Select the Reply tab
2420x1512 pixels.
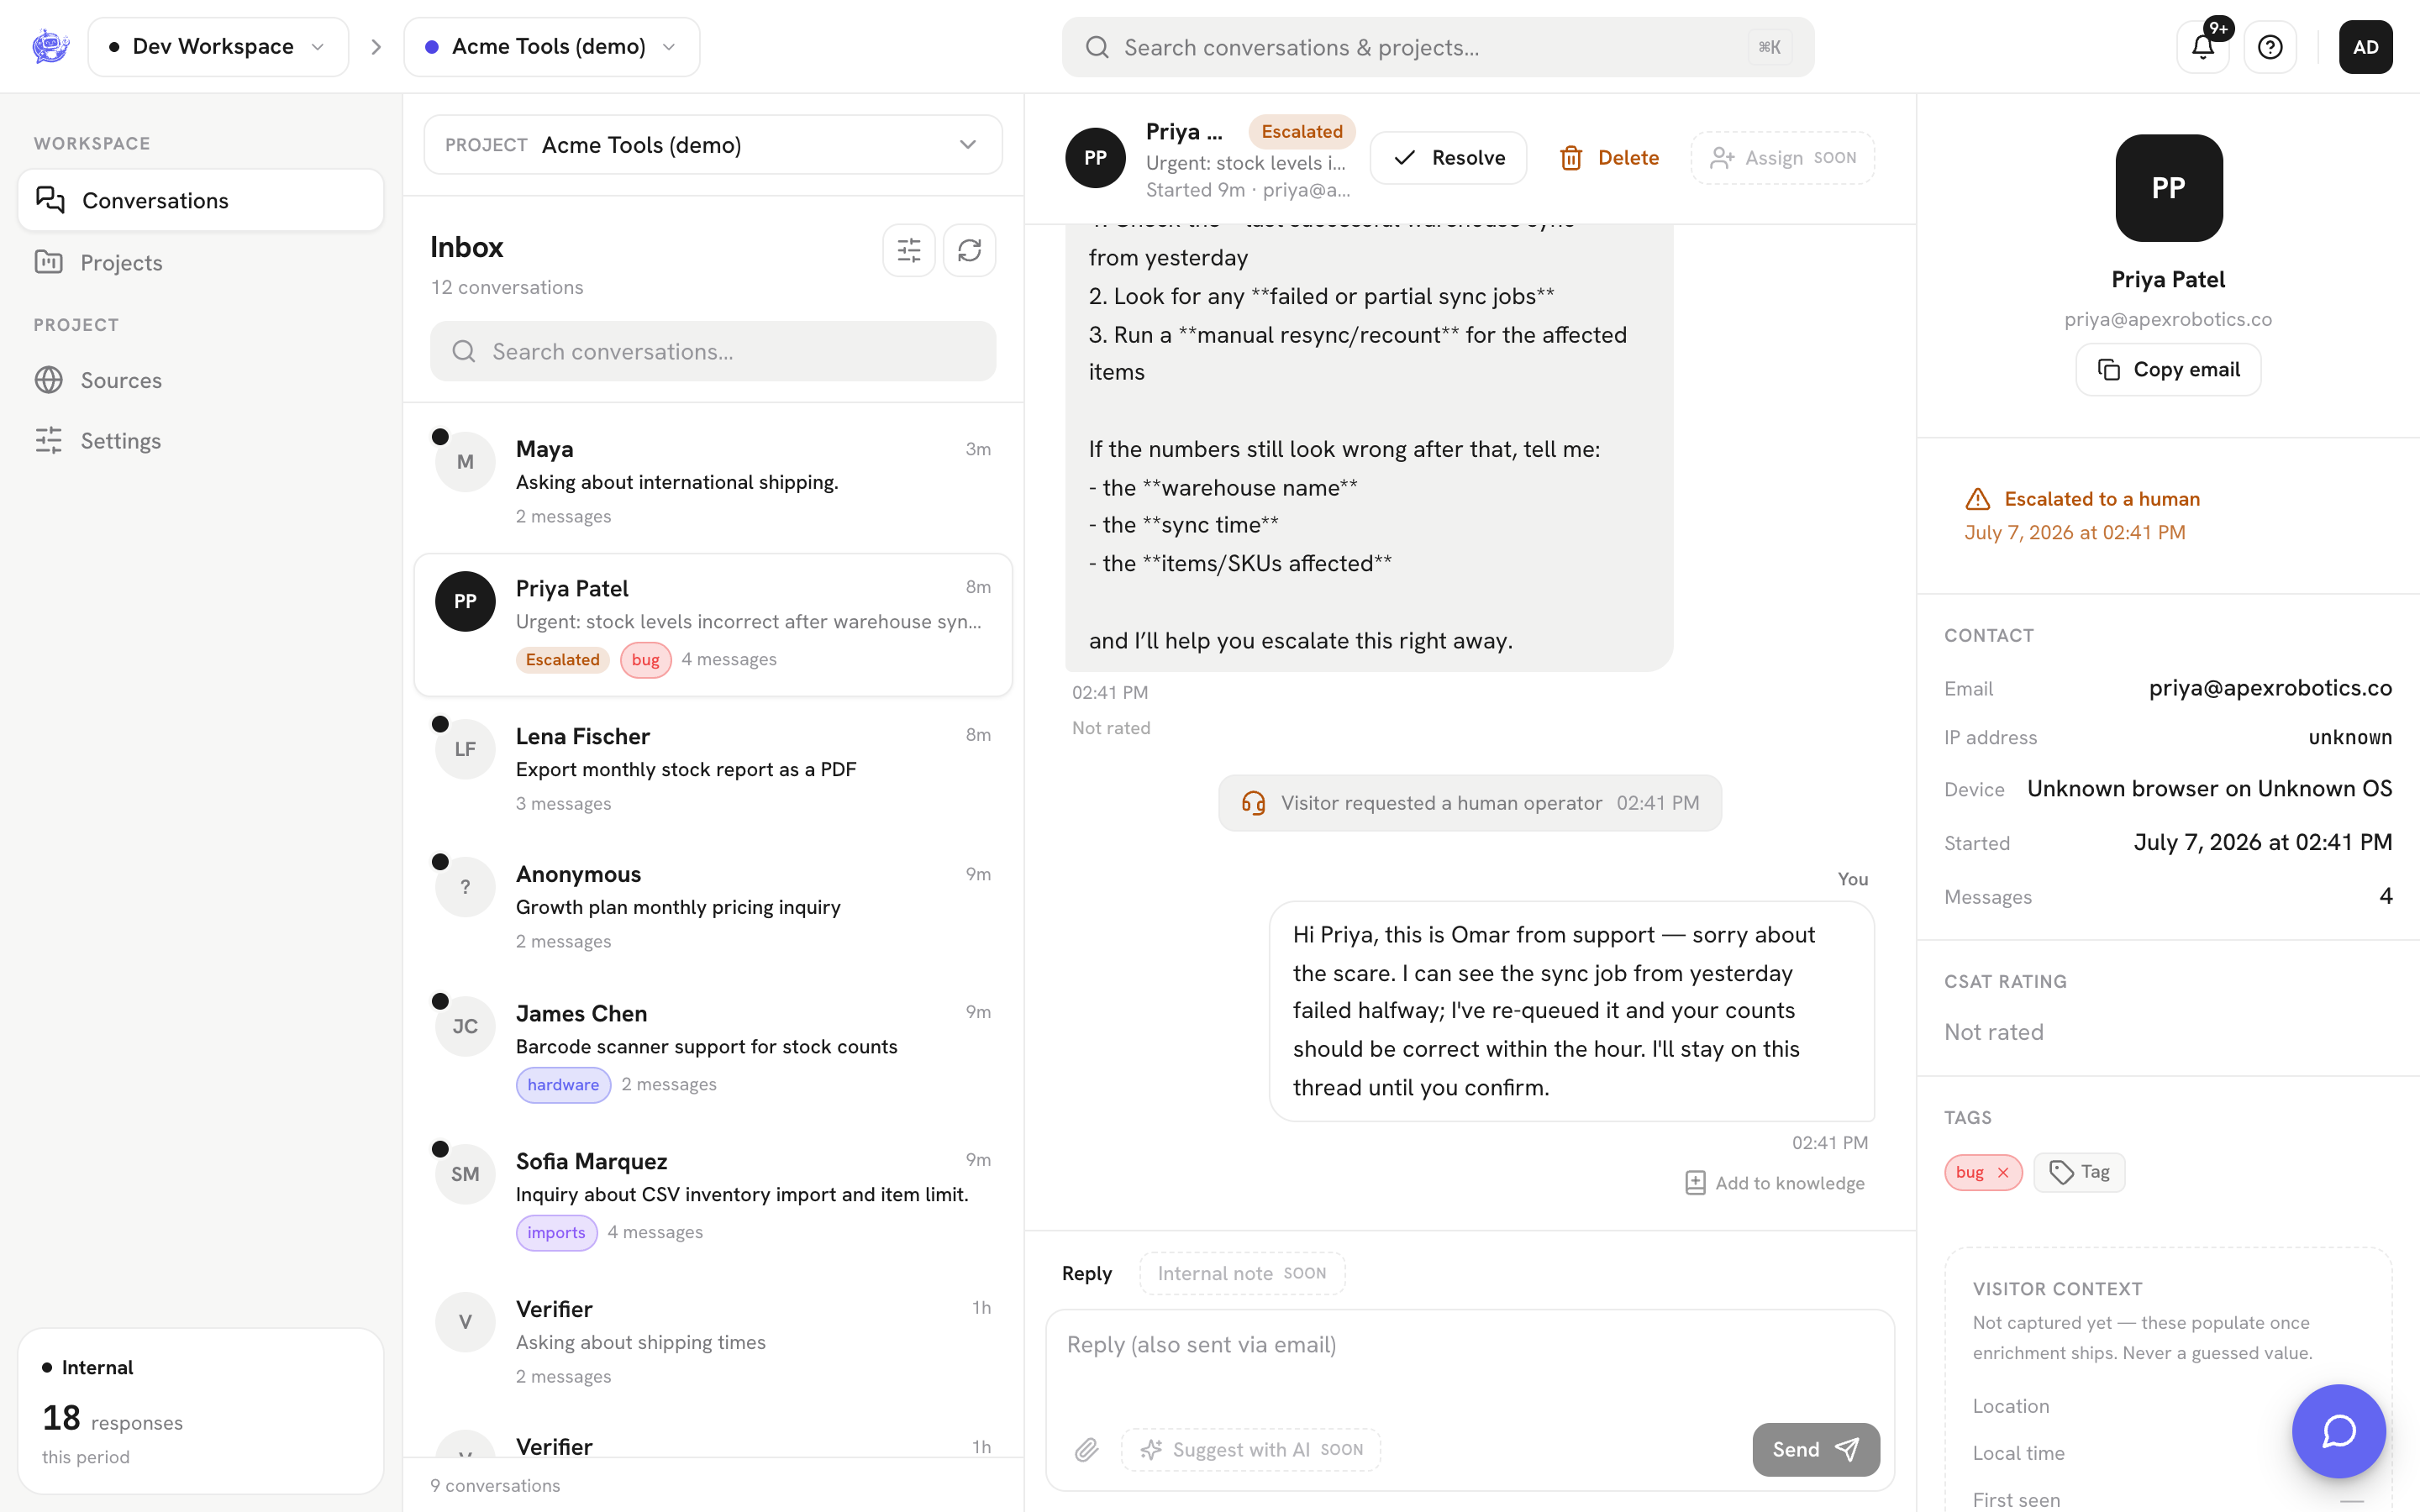pyautogui.click(x=1087, y=1273)
